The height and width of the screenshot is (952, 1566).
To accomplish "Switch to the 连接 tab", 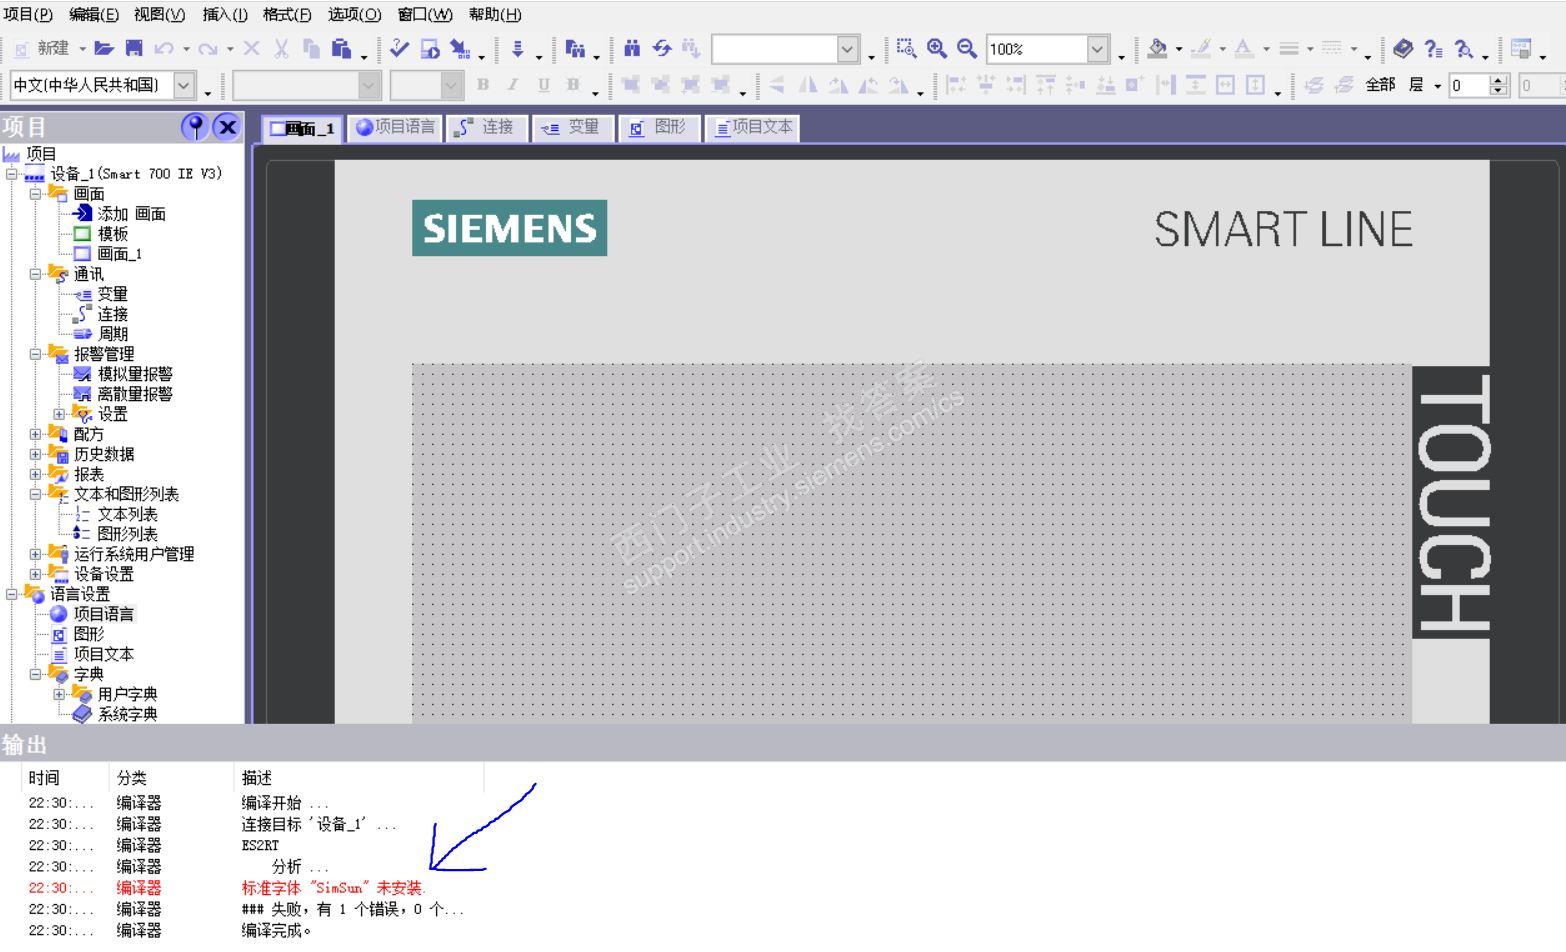I will (x=486, y=127).
